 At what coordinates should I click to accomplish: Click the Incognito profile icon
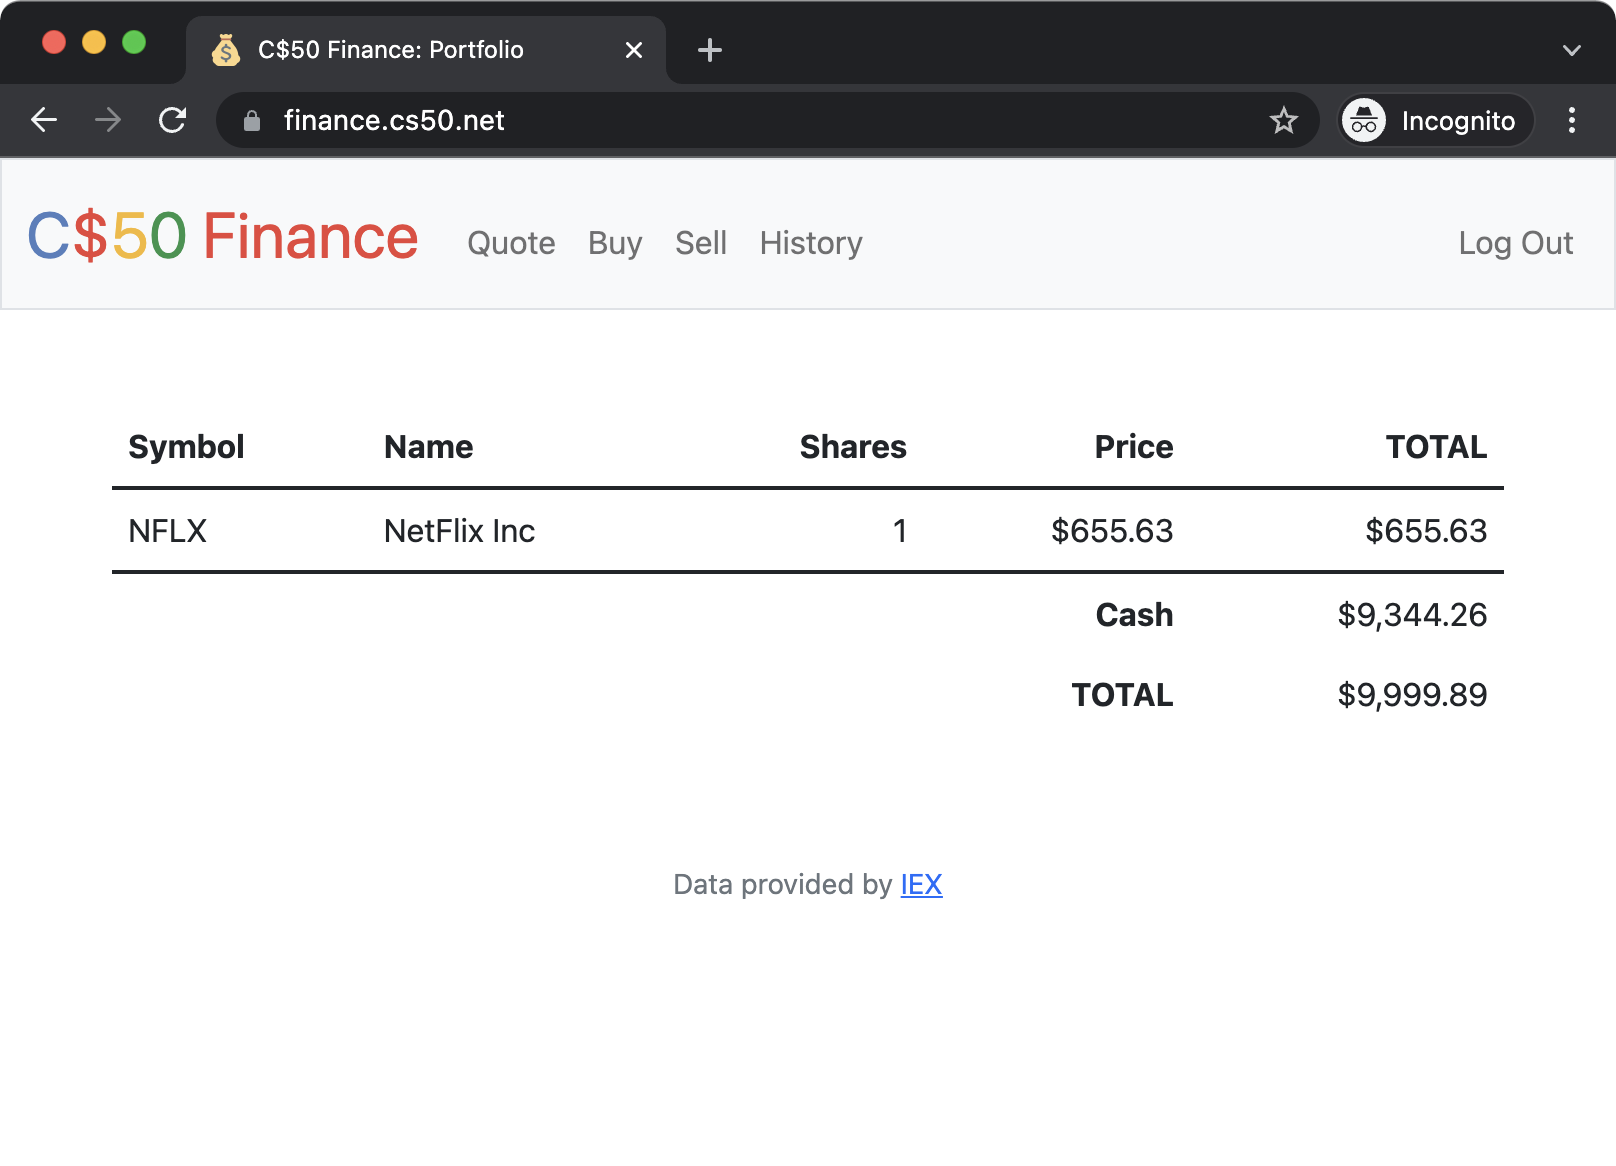pos(1367,120)
